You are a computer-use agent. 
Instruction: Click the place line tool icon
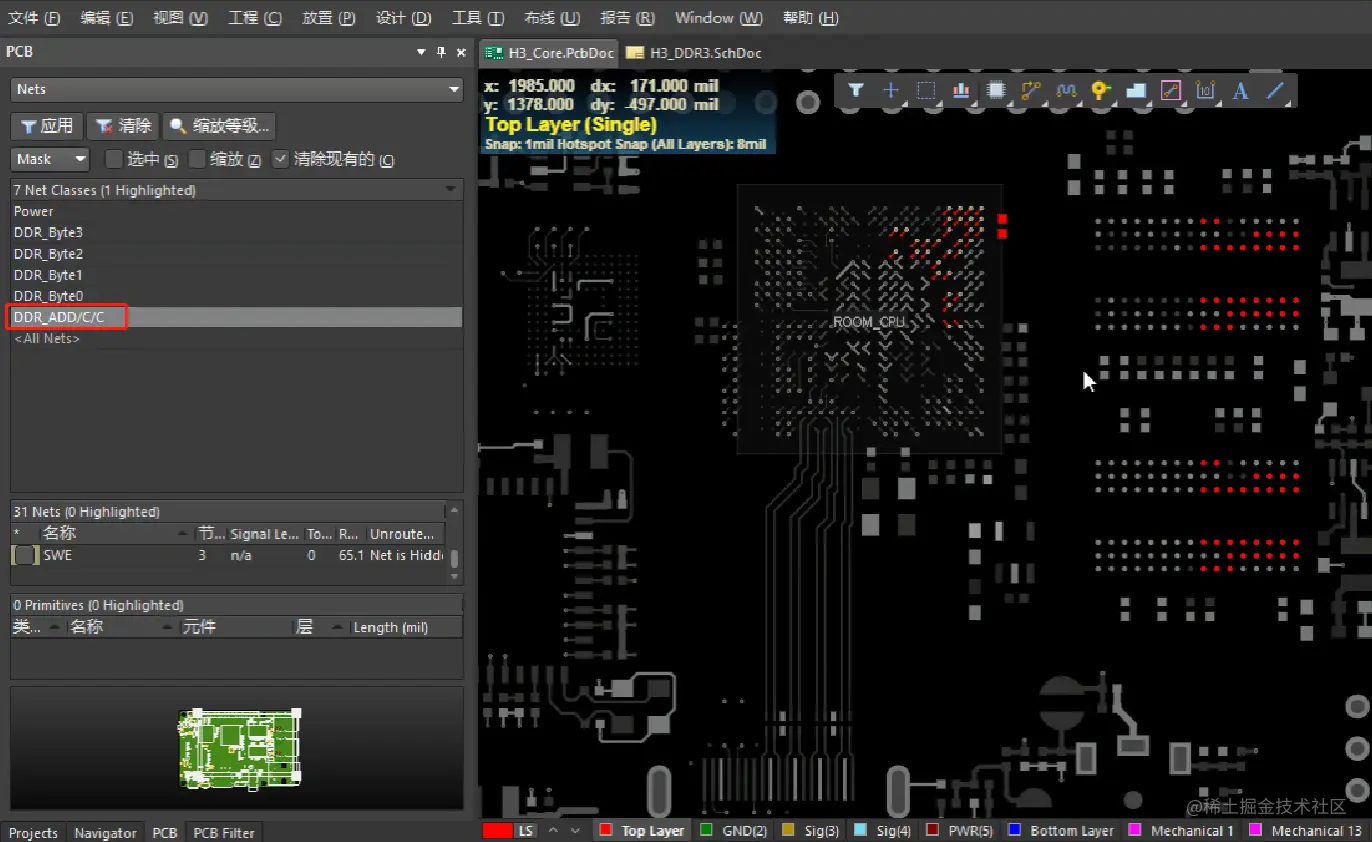(x=1275, y=91)
